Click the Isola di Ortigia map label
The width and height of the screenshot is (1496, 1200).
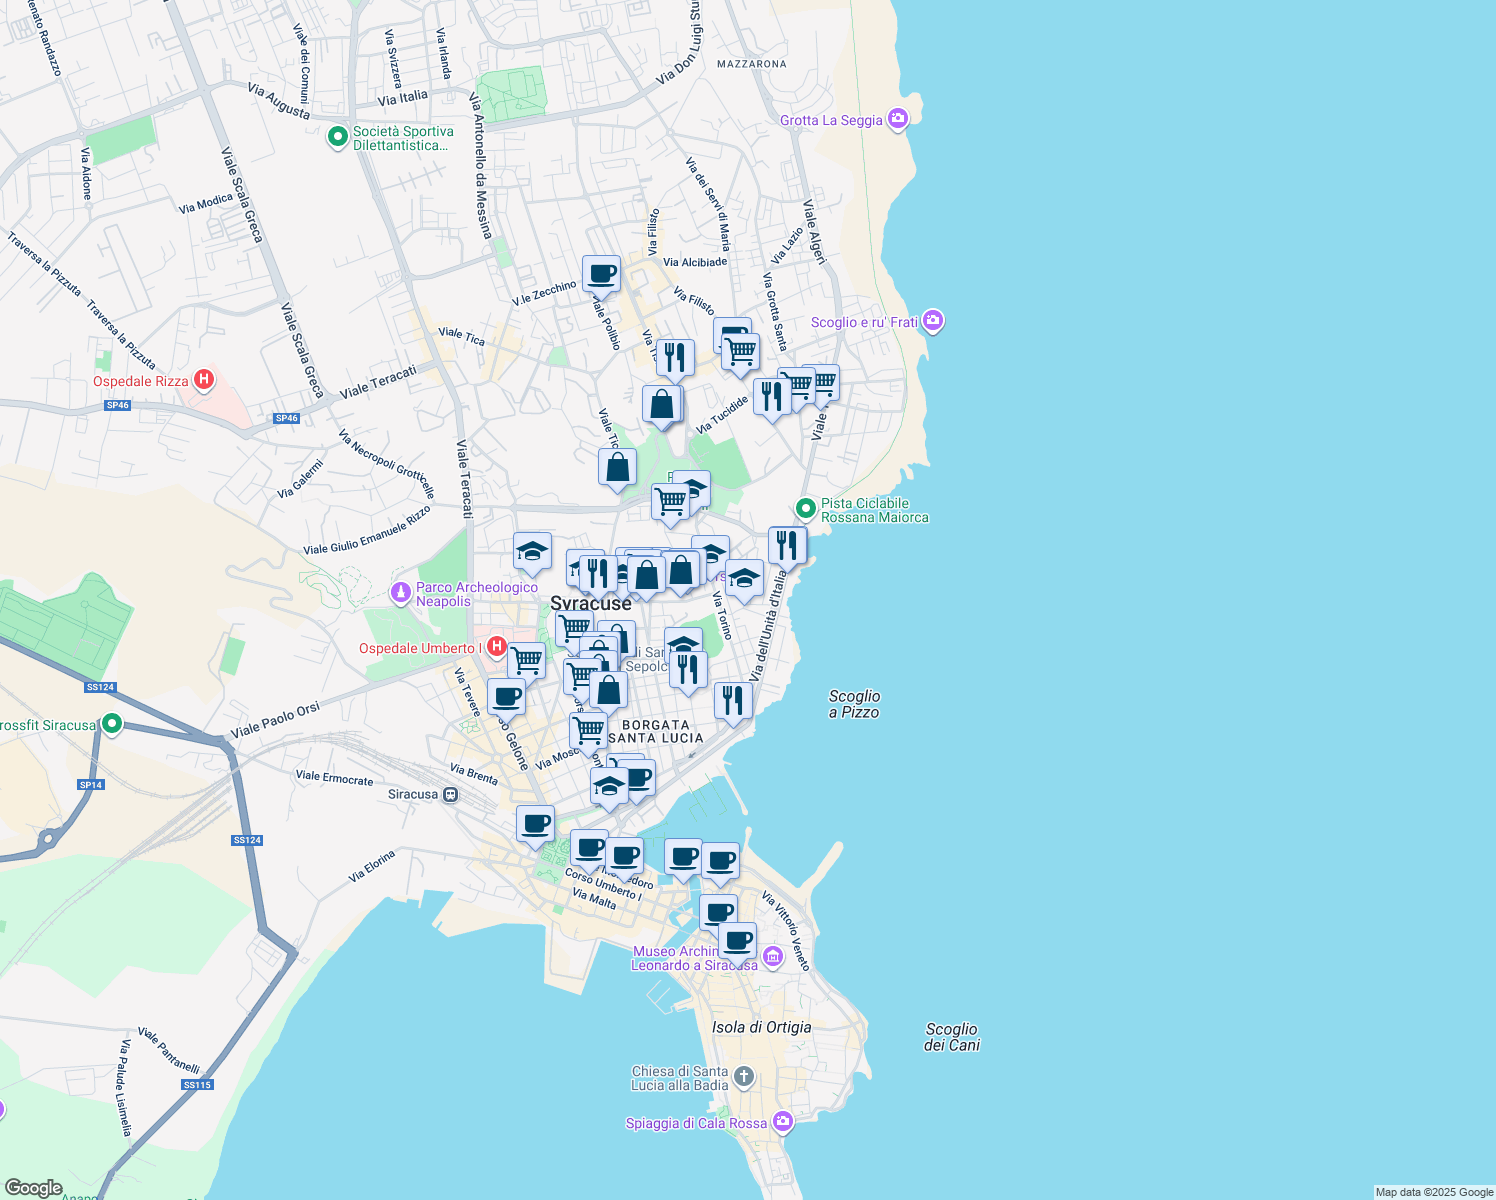(762, 1027)
